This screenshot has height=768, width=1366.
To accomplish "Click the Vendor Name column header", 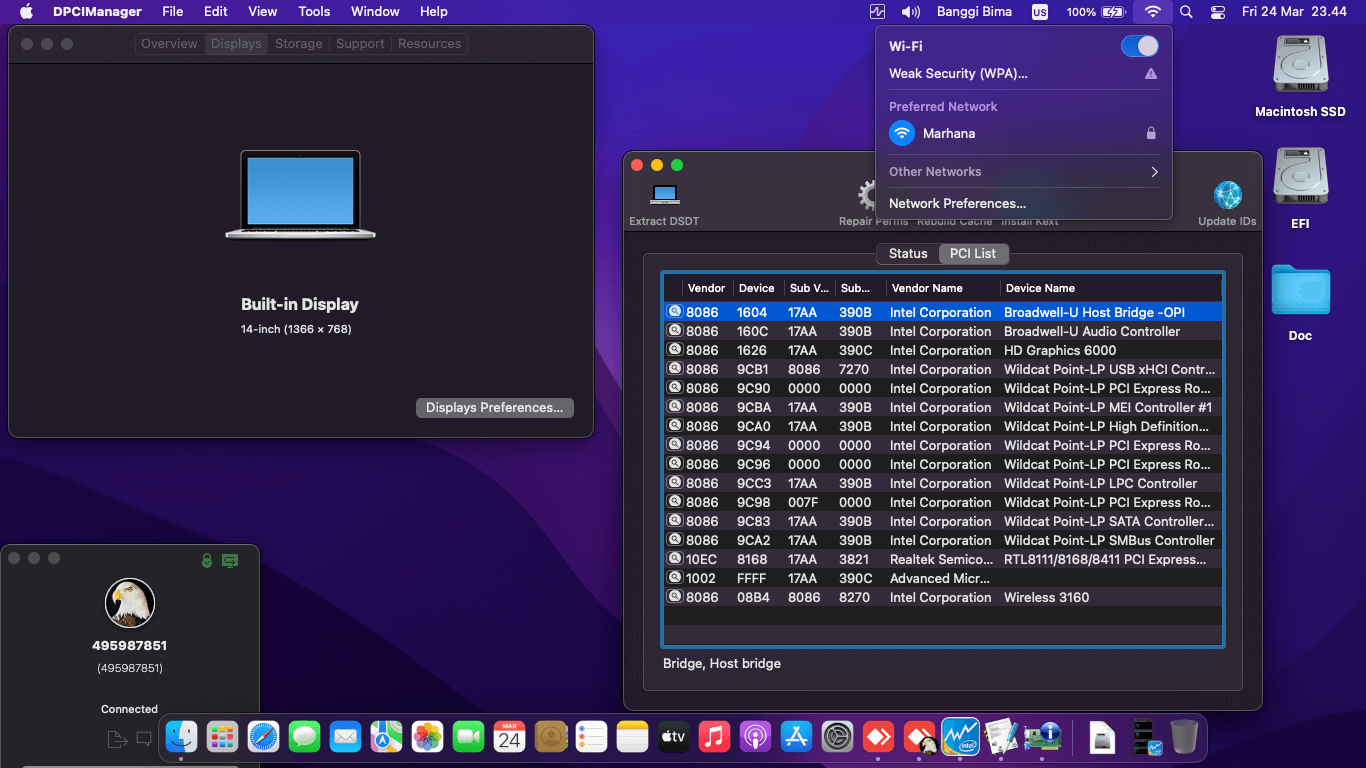I will tap(941, 288).
